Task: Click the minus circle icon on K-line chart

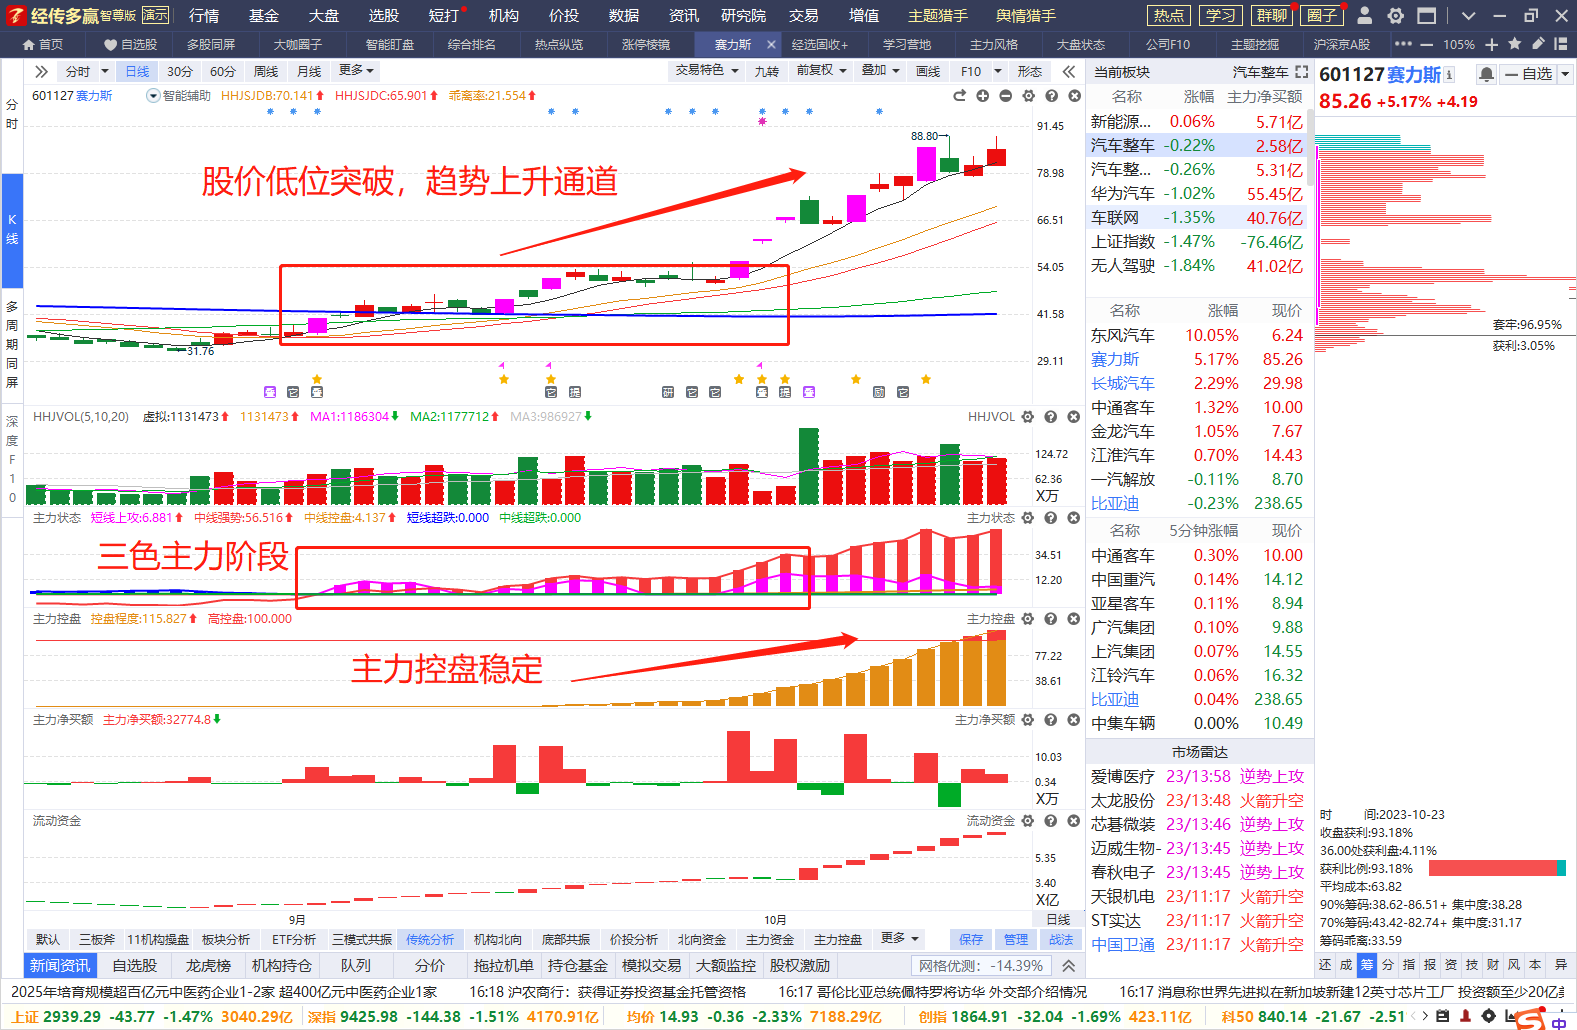Action: tap(1006, 96)
